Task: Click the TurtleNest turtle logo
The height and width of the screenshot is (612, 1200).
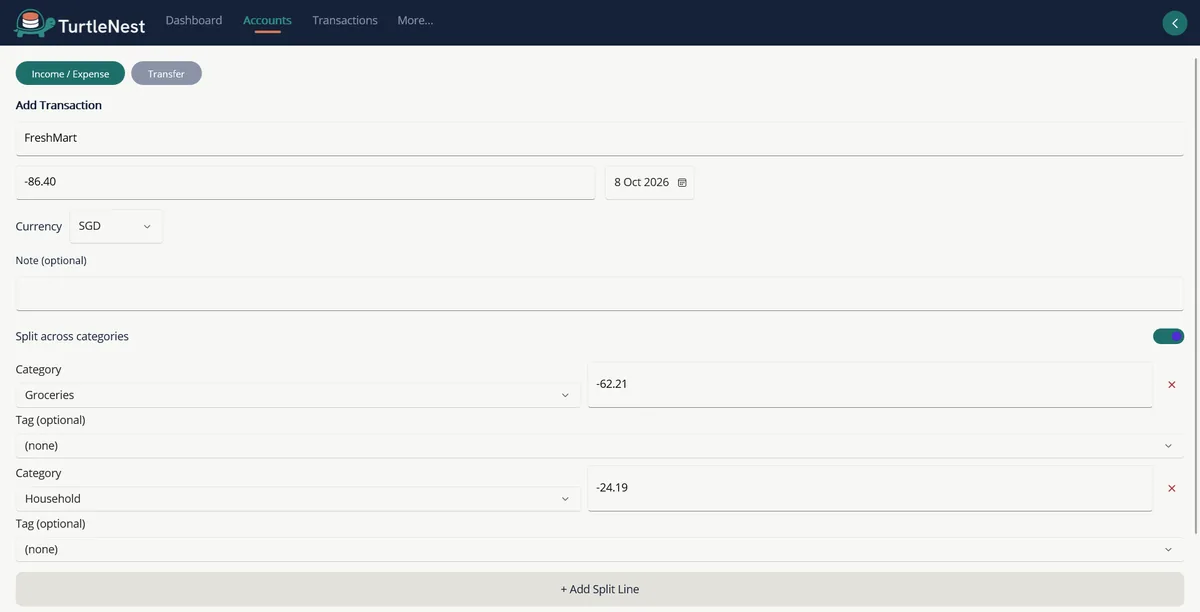Action: 34,22
